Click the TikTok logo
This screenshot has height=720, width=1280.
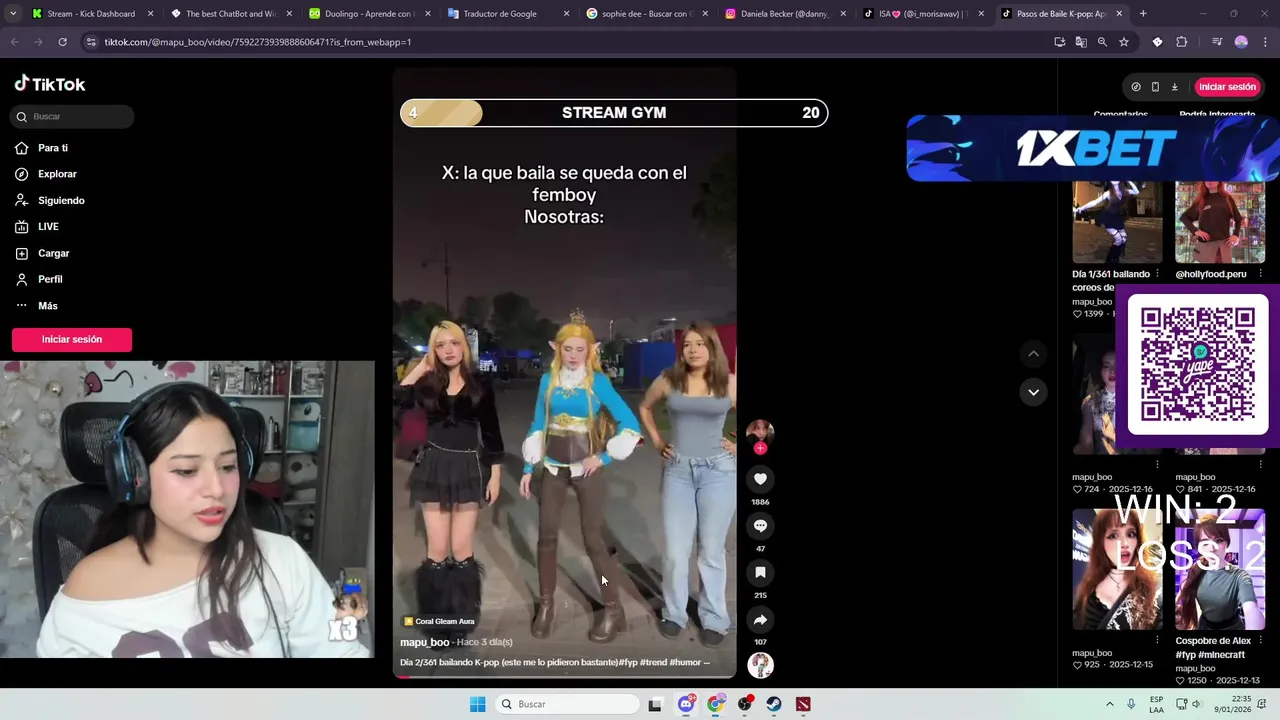[50, 84]
